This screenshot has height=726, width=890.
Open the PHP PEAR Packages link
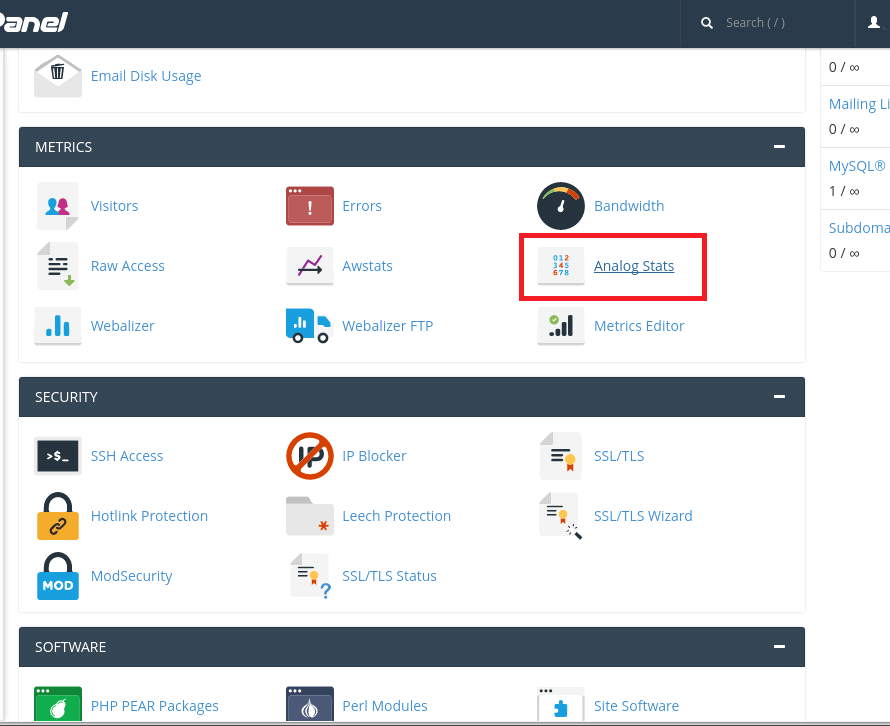click(x=154, y=706)
